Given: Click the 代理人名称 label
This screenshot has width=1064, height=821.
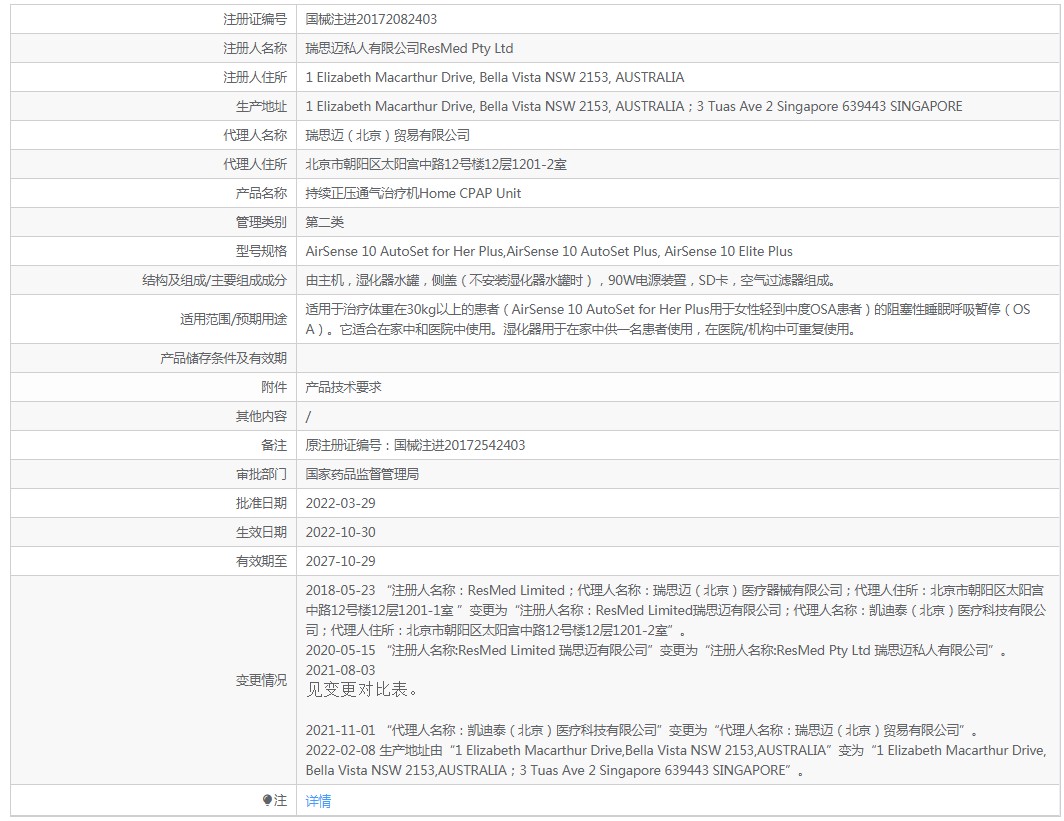Looking at the screenshot, I should pyautogui.click(x=255, y=135).
